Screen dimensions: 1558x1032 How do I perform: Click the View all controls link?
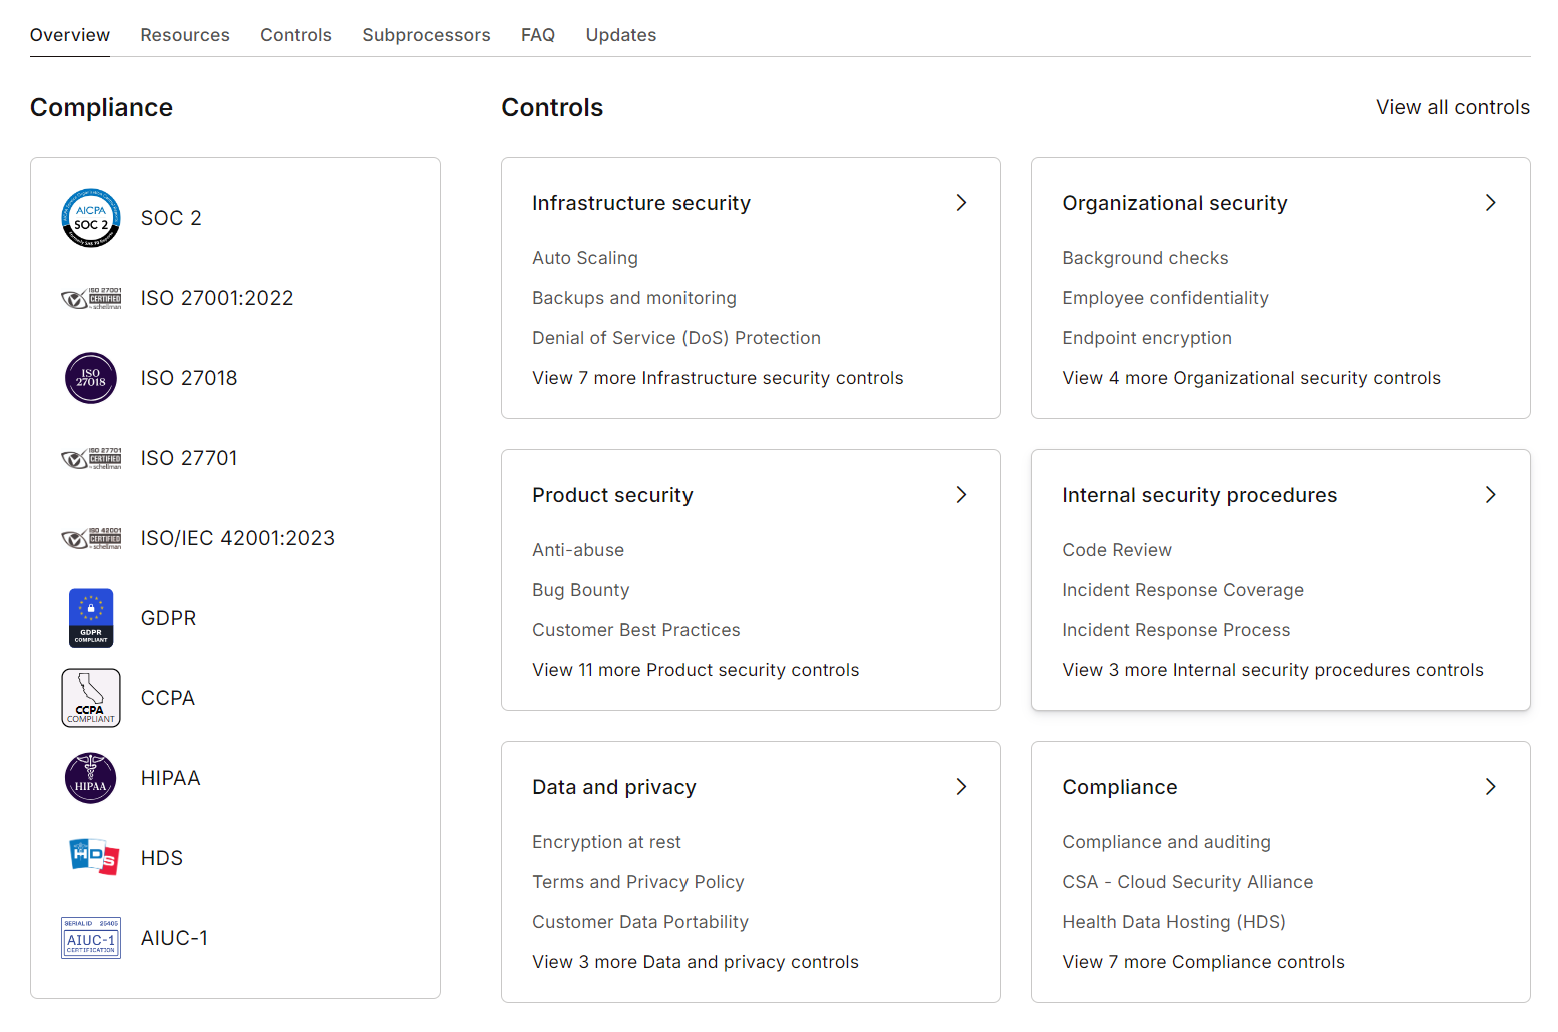[x=1452, y=107]
